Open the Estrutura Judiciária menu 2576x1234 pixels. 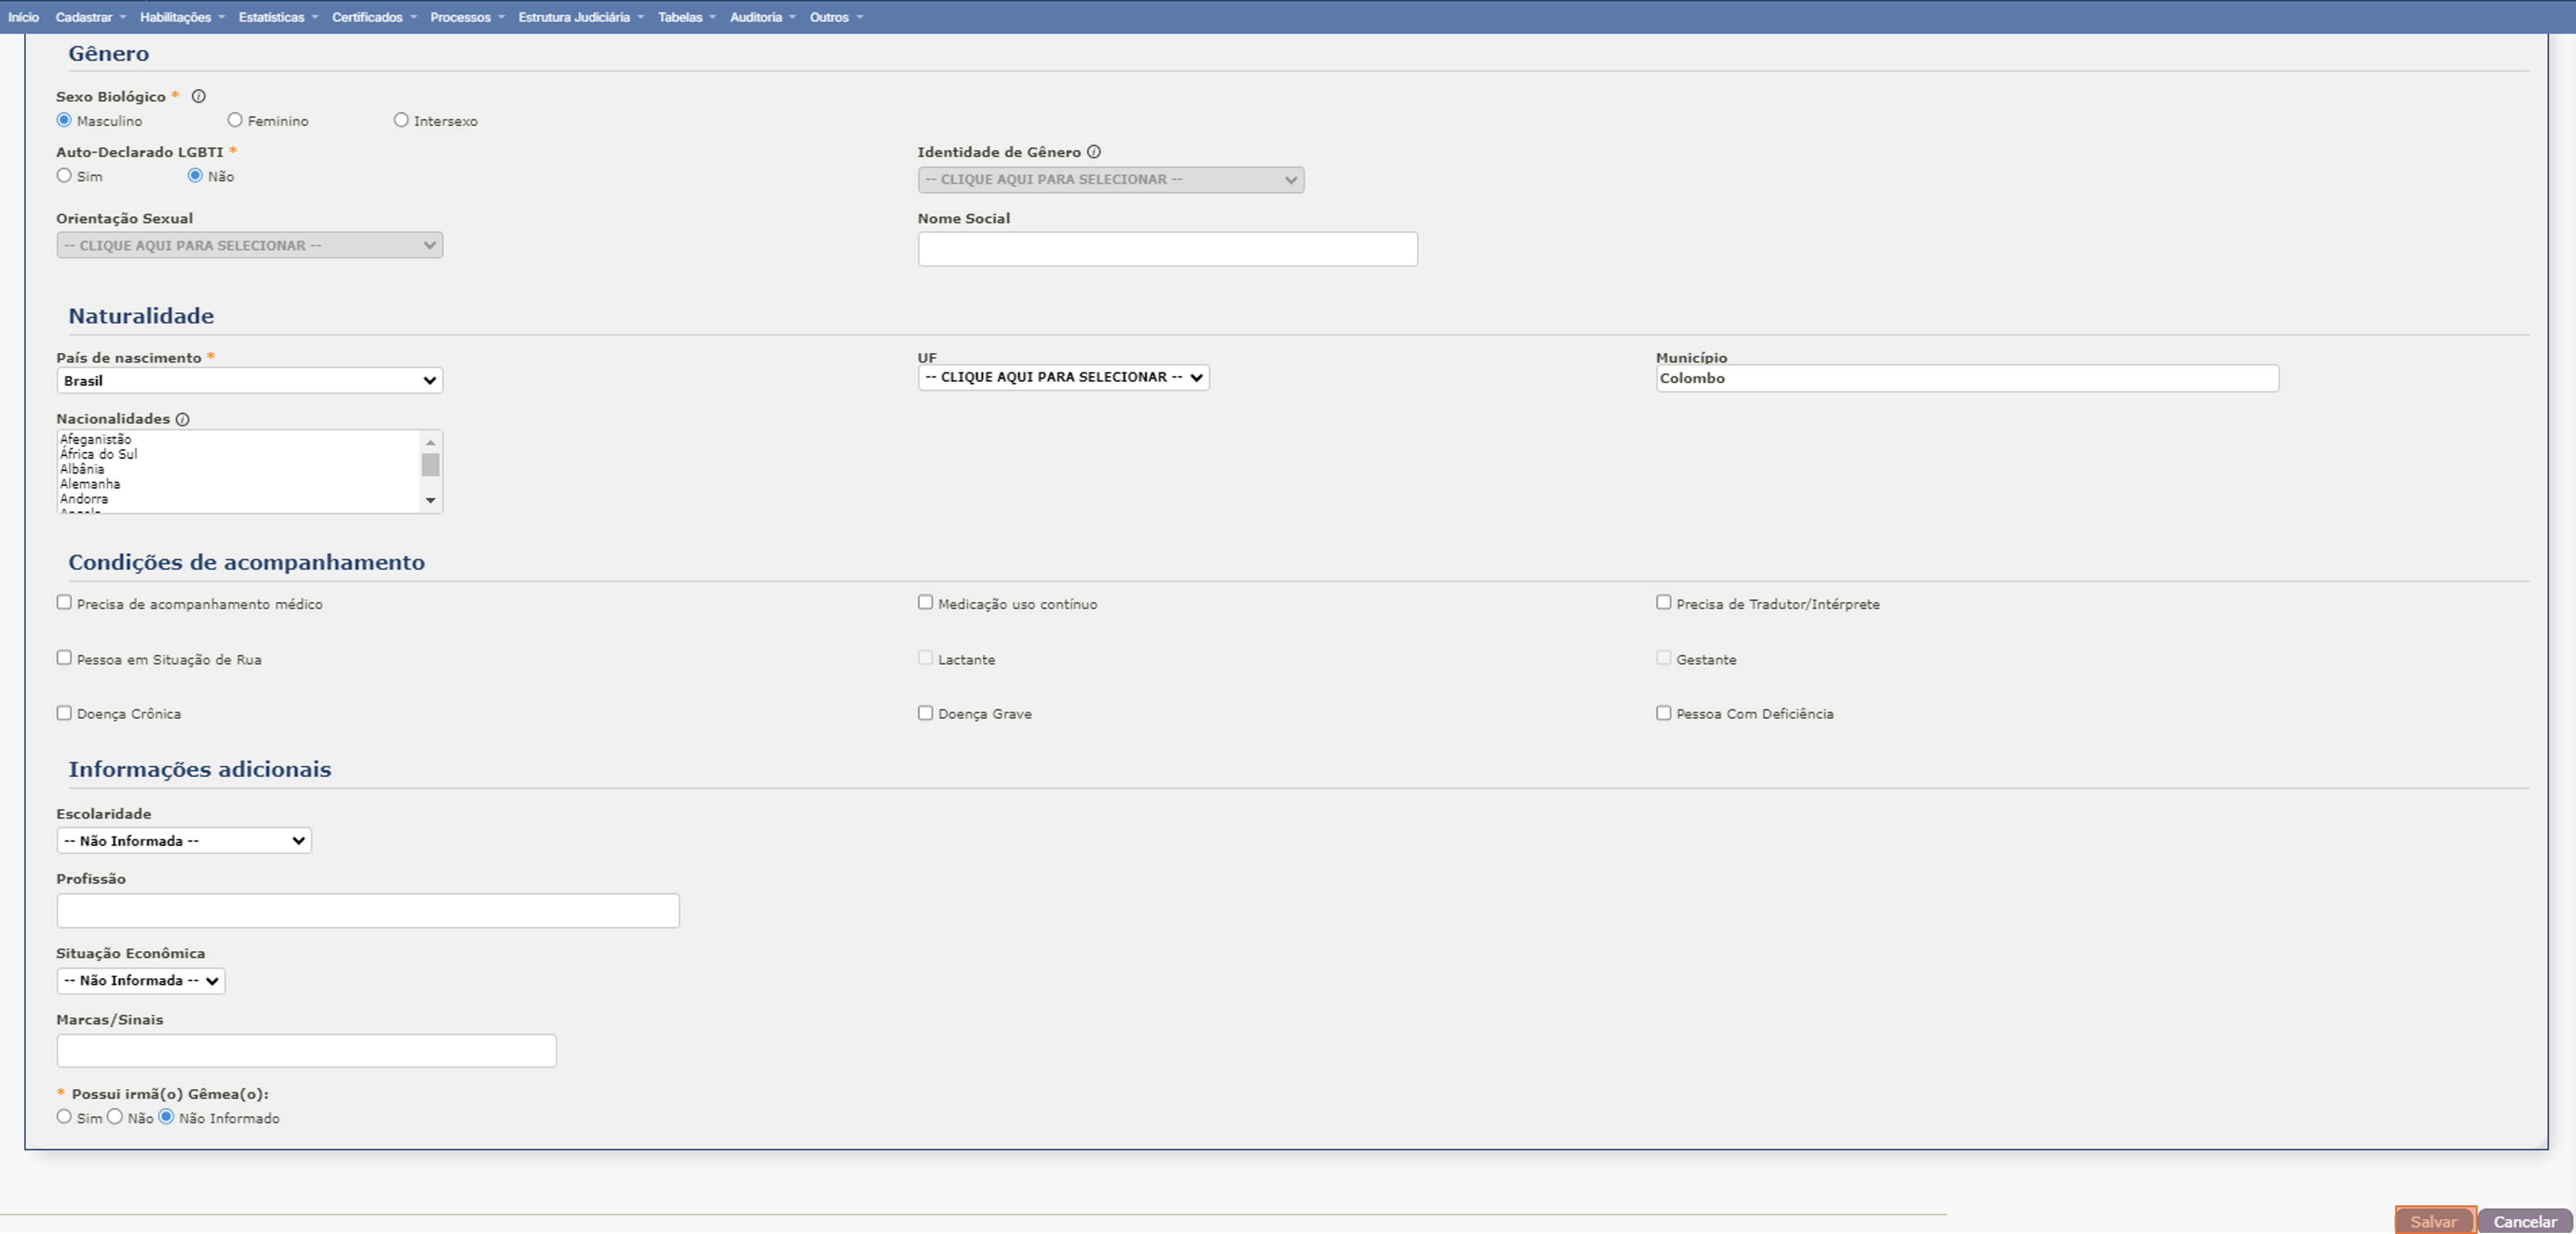[581, 17]
